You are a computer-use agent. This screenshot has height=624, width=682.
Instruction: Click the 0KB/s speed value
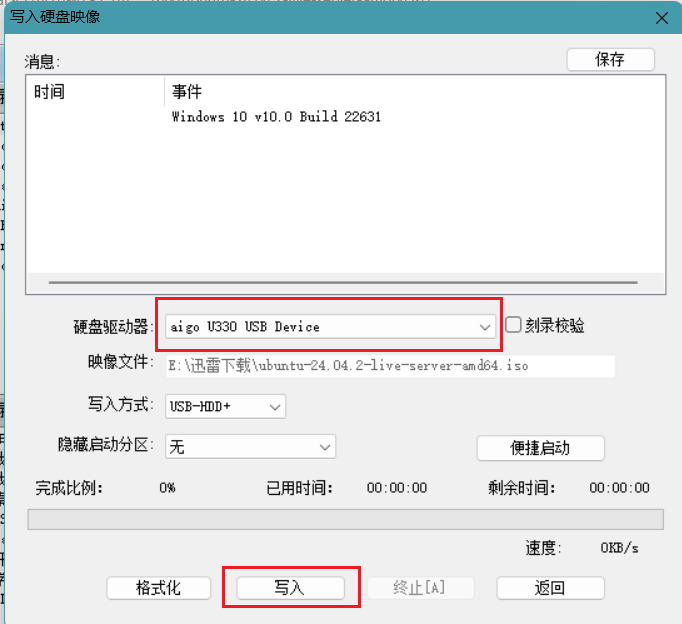click(x=619, y=548)
